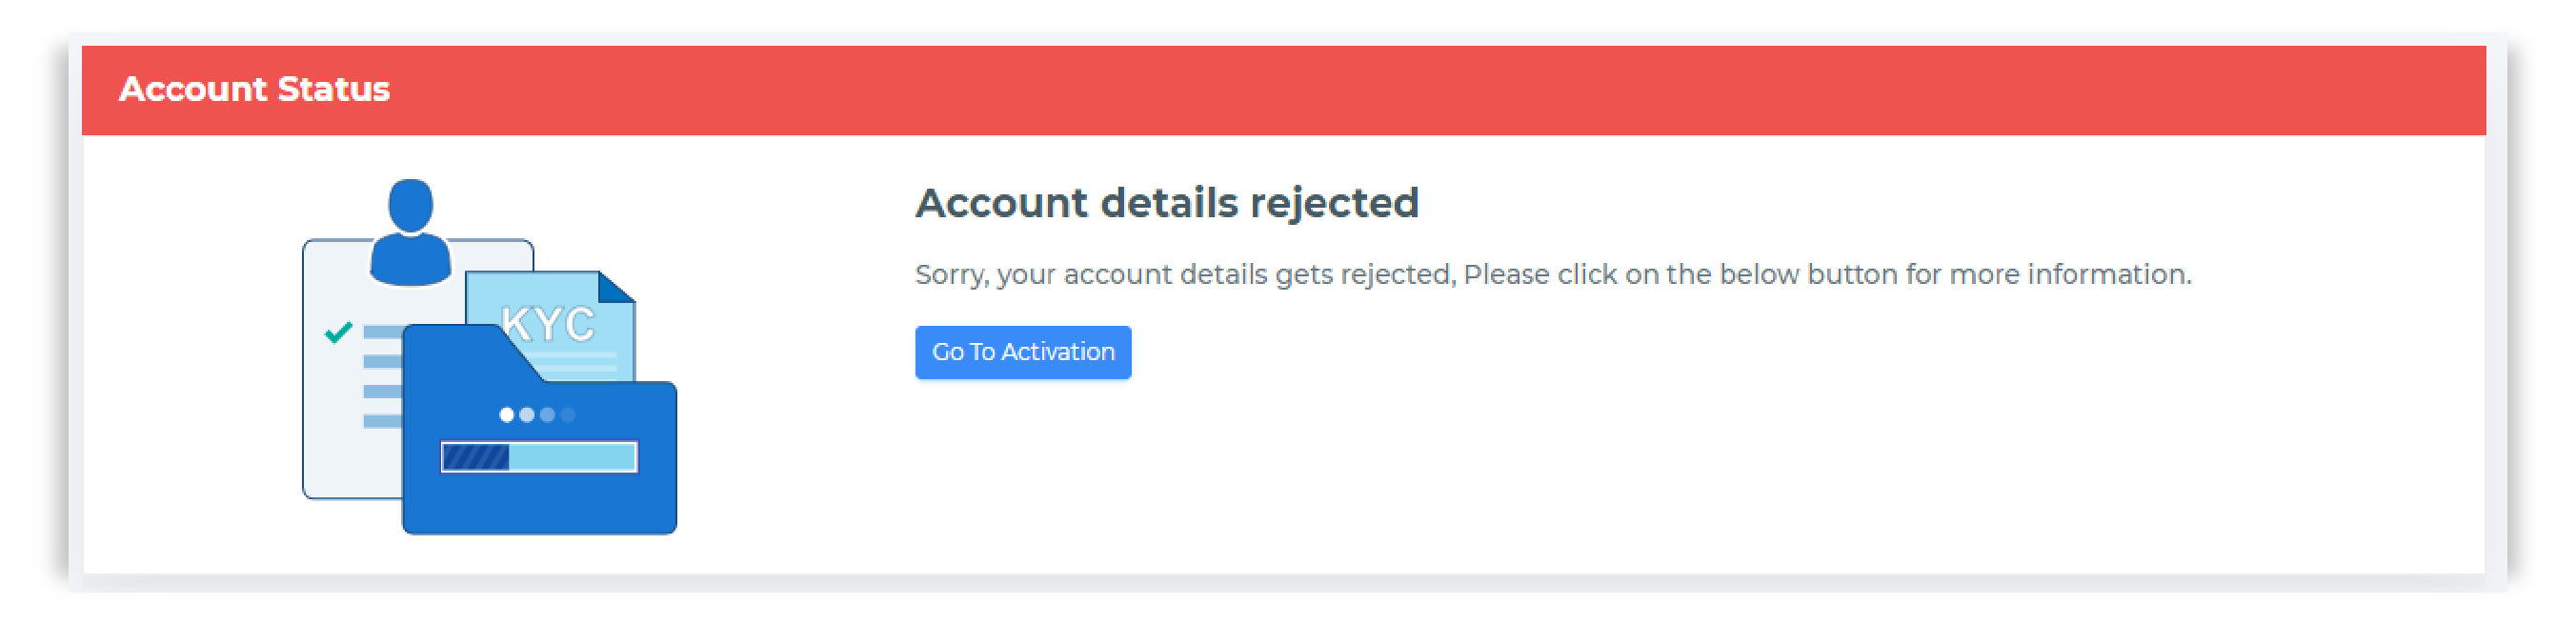2576x625 pixels.
Task: Click the row of loading dots on the folder
Action: click(x=537, y=414)
